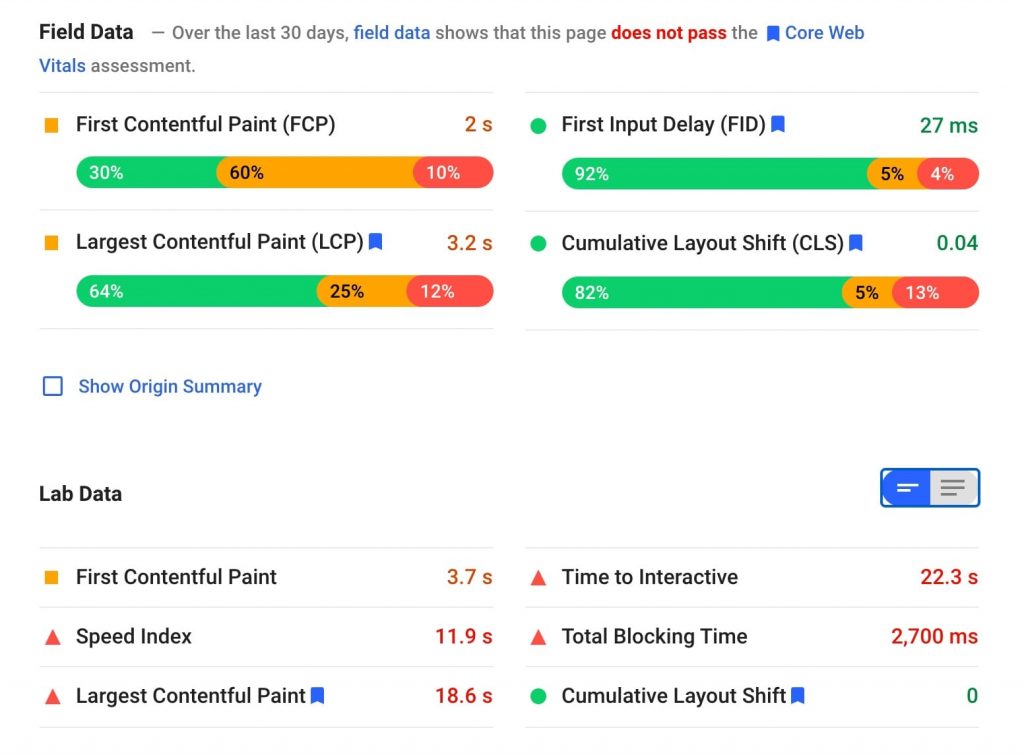Open the field data link in the description
This screenshot has width=1024, height=755.
pos(392,32)
